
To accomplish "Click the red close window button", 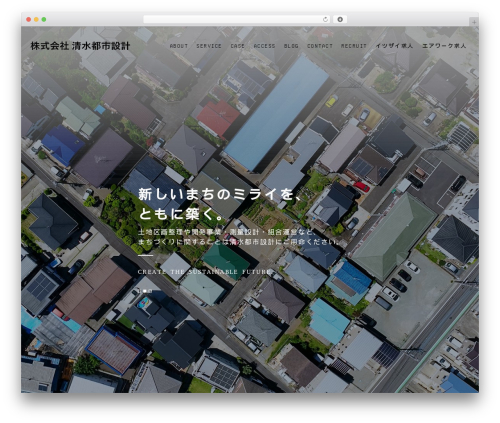I will tap(29, 20).
